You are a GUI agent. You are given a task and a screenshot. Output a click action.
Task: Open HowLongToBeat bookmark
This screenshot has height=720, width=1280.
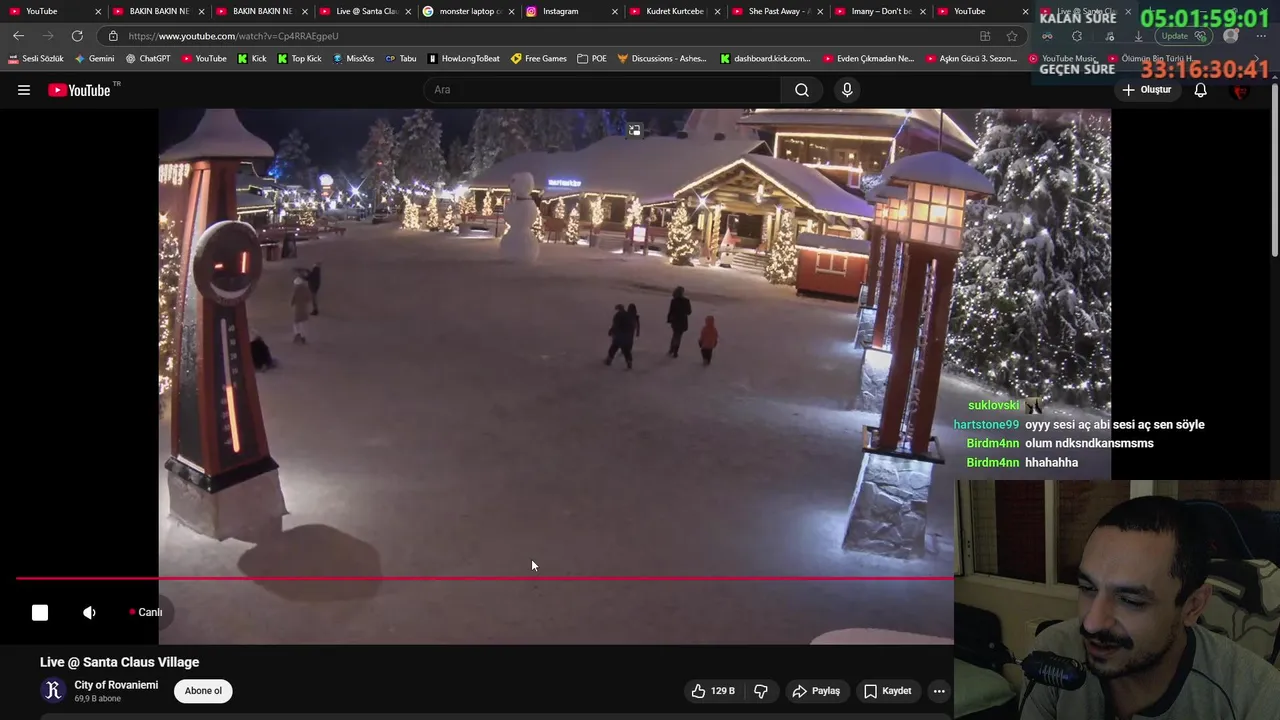463,59
